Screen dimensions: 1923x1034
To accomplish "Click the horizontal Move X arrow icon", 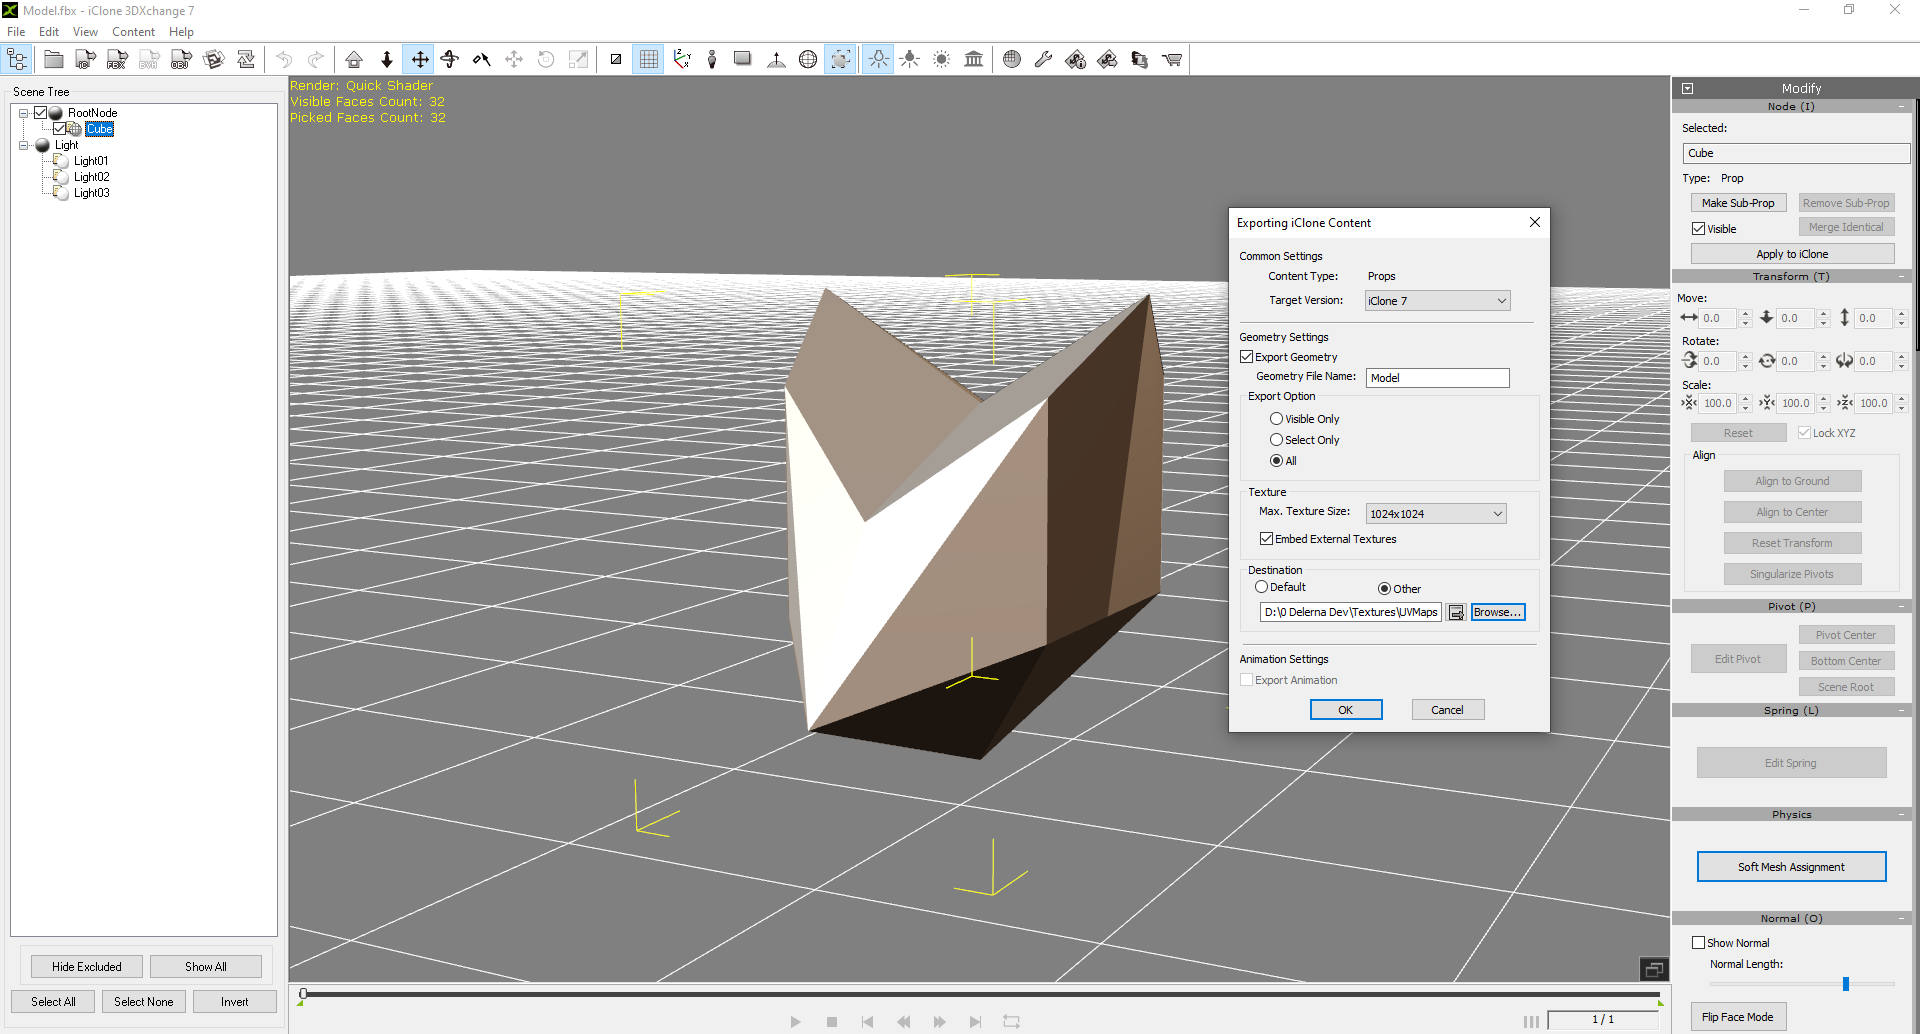I will (x=1689, y=318).
